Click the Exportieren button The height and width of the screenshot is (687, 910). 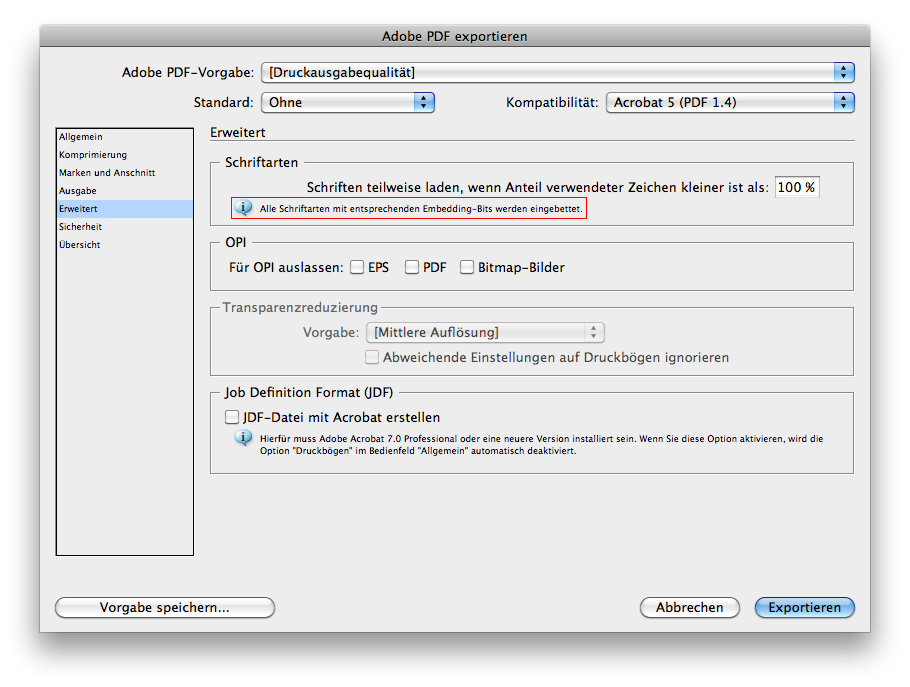804,607
